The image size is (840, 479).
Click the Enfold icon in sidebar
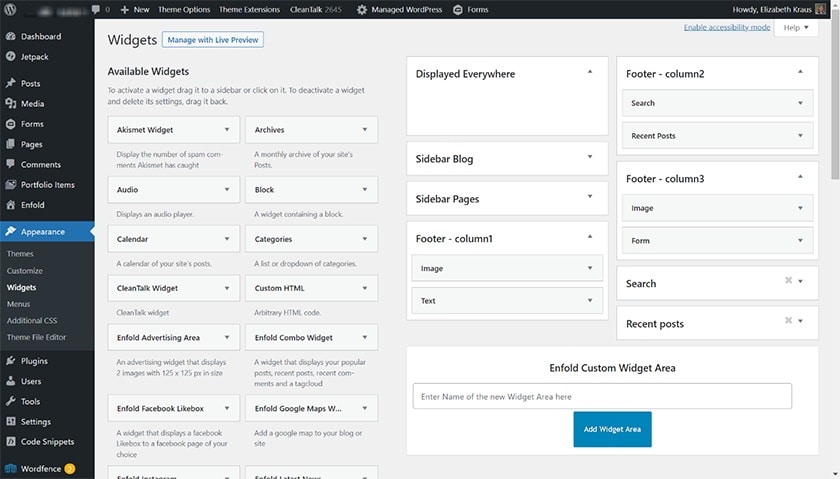point(11,205)
